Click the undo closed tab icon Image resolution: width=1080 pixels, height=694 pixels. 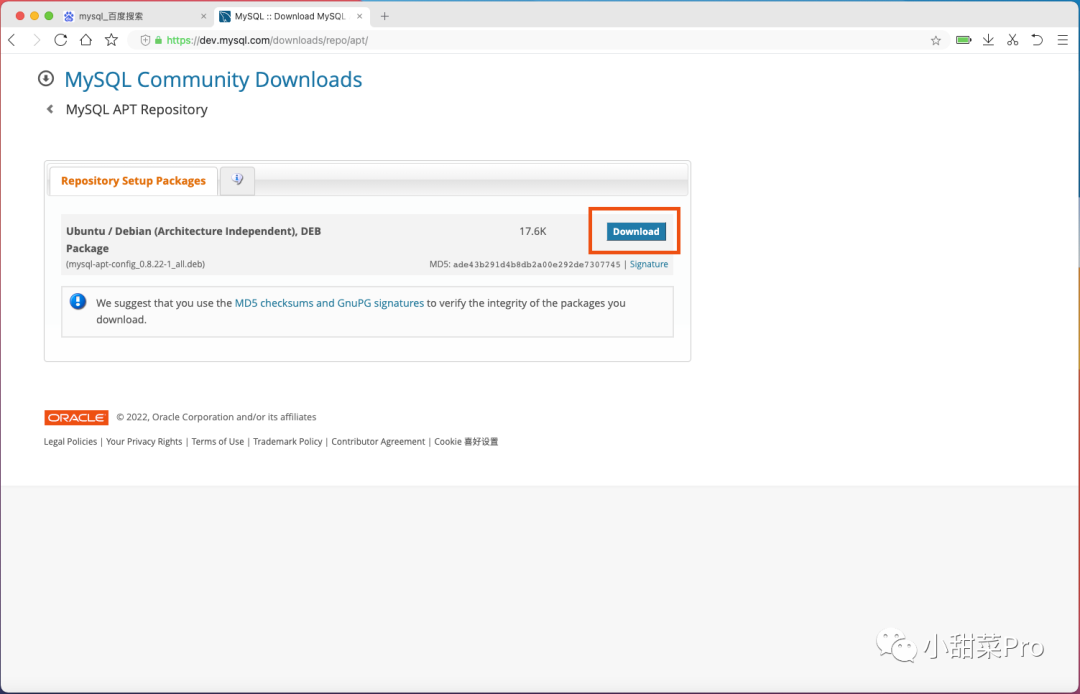[x=1037, y=40]
